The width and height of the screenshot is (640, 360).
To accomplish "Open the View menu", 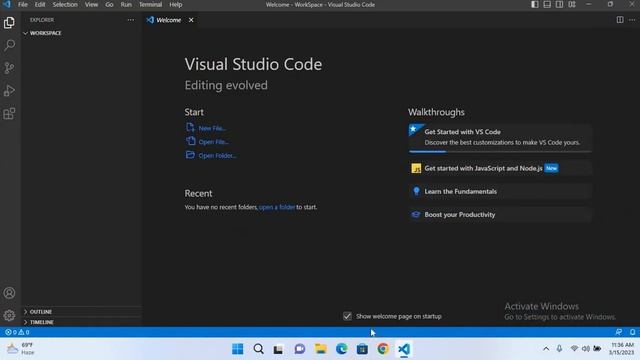I will coord(91,4).
